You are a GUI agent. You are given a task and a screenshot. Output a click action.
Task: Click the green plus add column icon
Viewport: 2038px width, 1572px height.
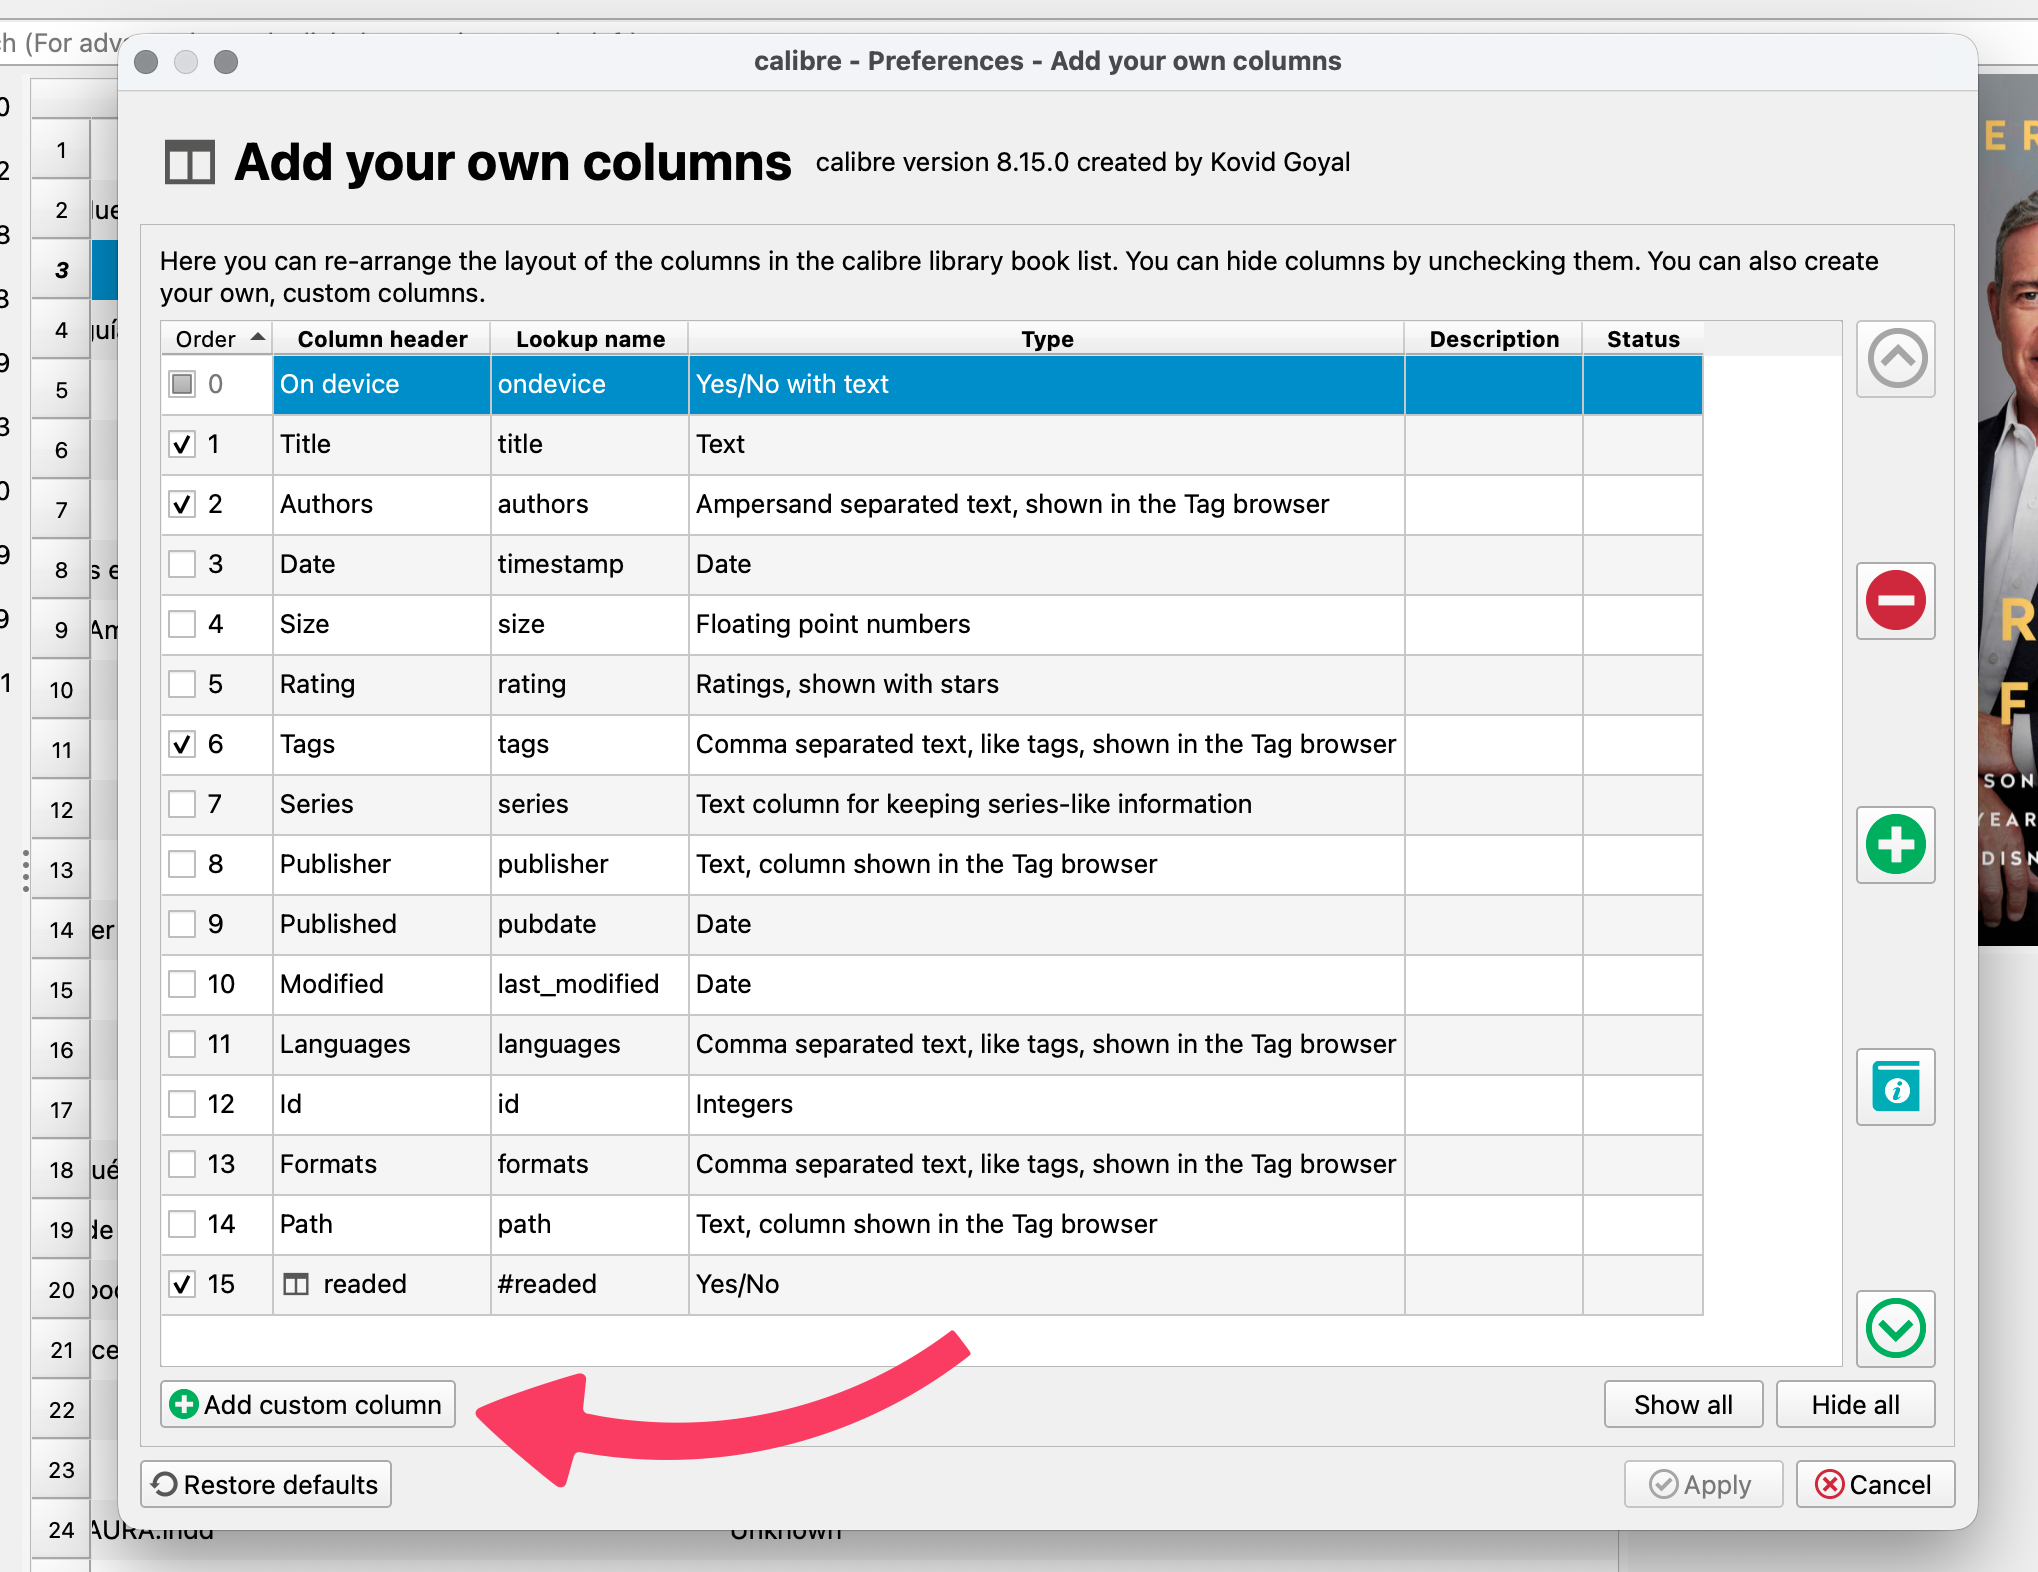point(1896,845)
